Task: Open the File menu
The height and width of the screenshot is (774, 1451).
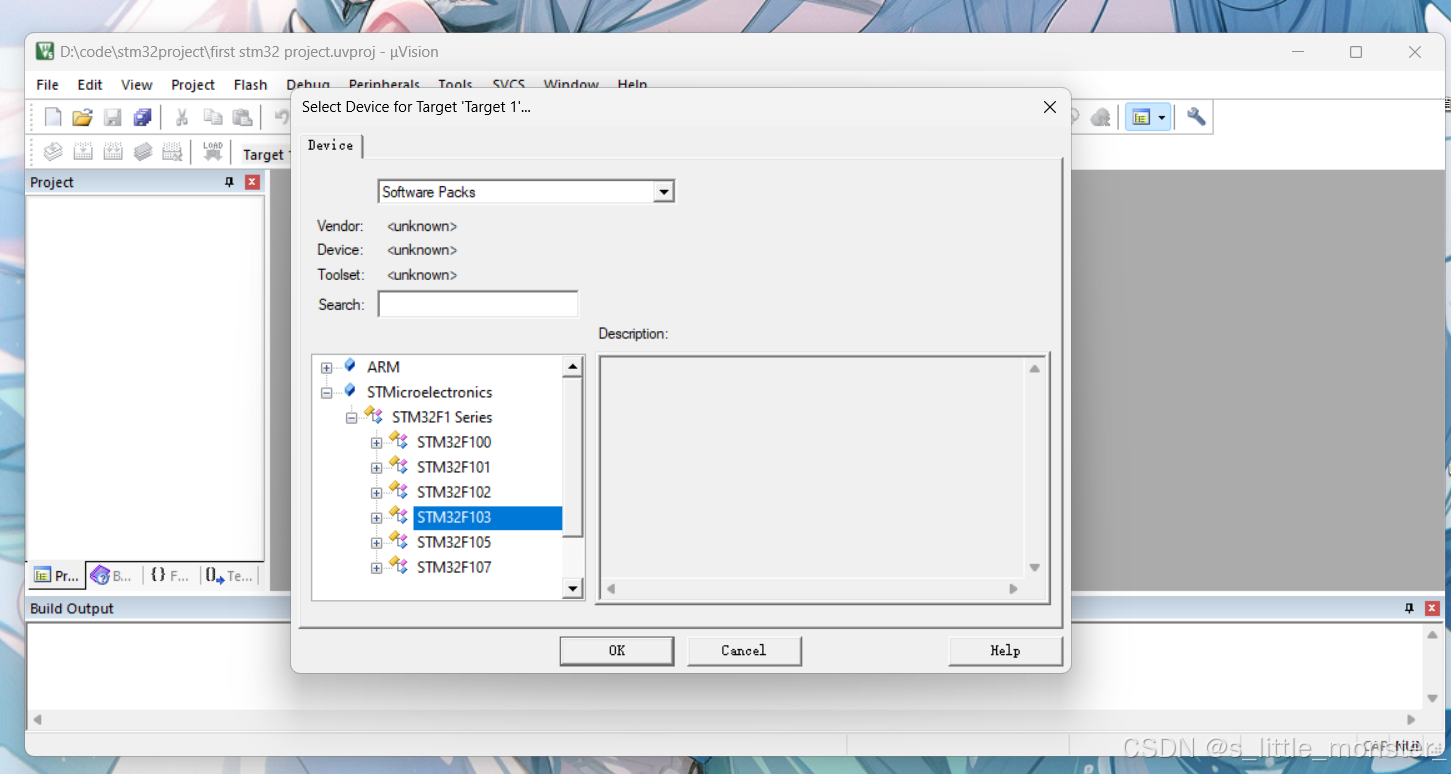Action: tap(47, 85)
